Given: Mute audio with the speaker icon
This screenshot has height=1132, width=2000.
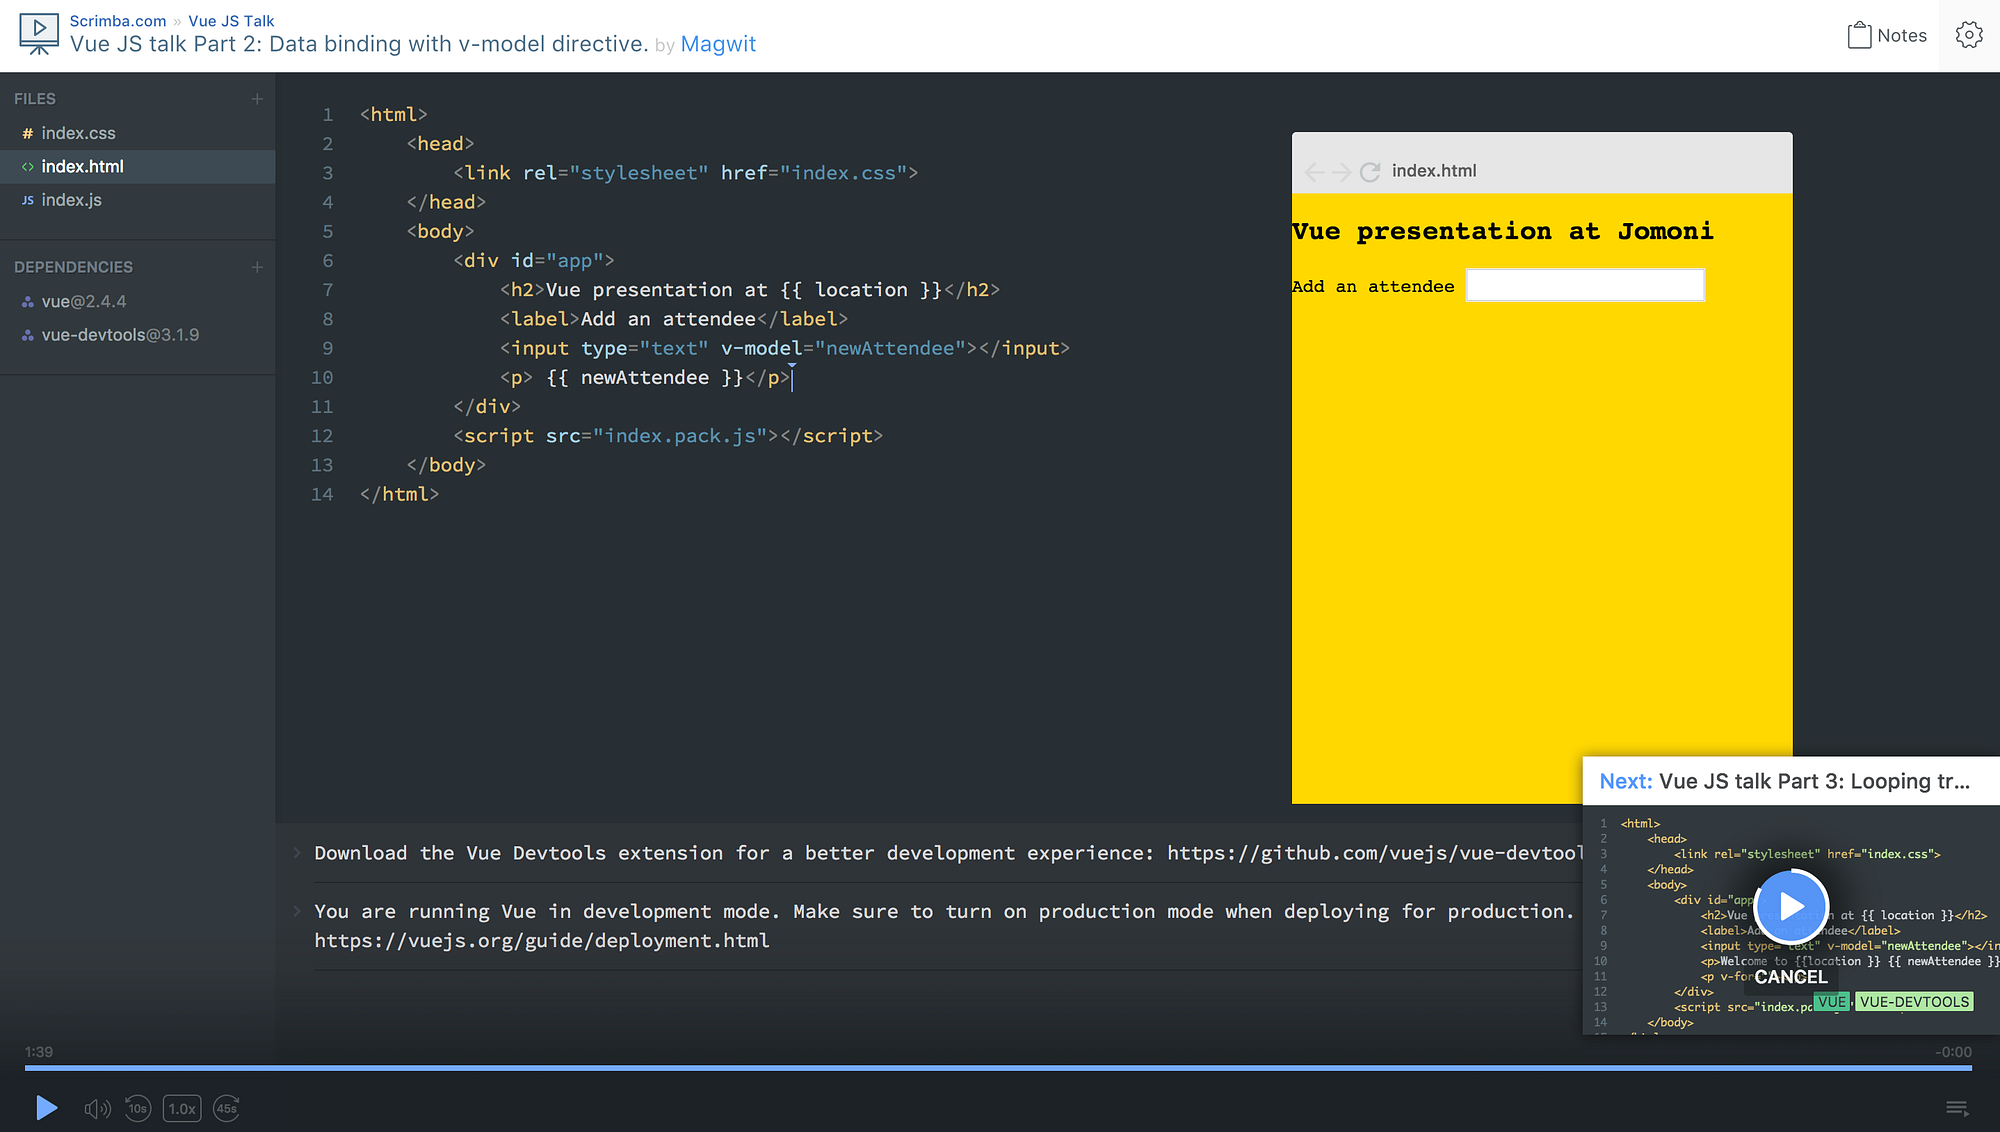Looking at the screenshot, I should tap(97, 1108).
